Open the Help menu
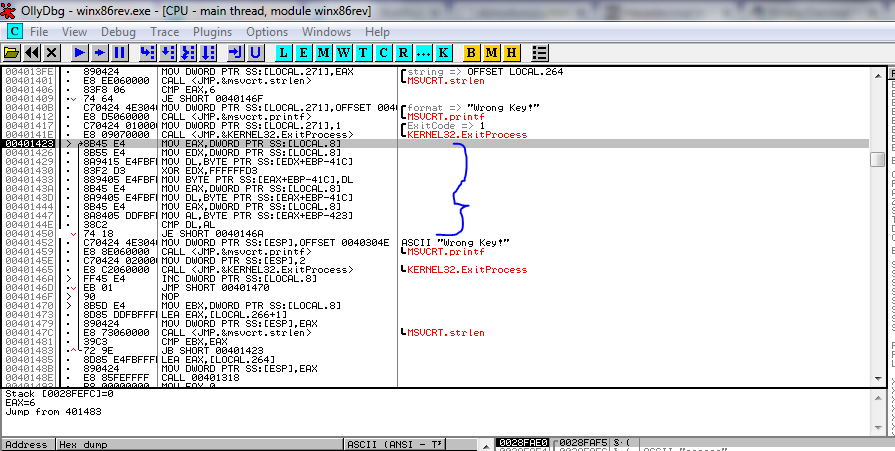 [x=377, y=32]
